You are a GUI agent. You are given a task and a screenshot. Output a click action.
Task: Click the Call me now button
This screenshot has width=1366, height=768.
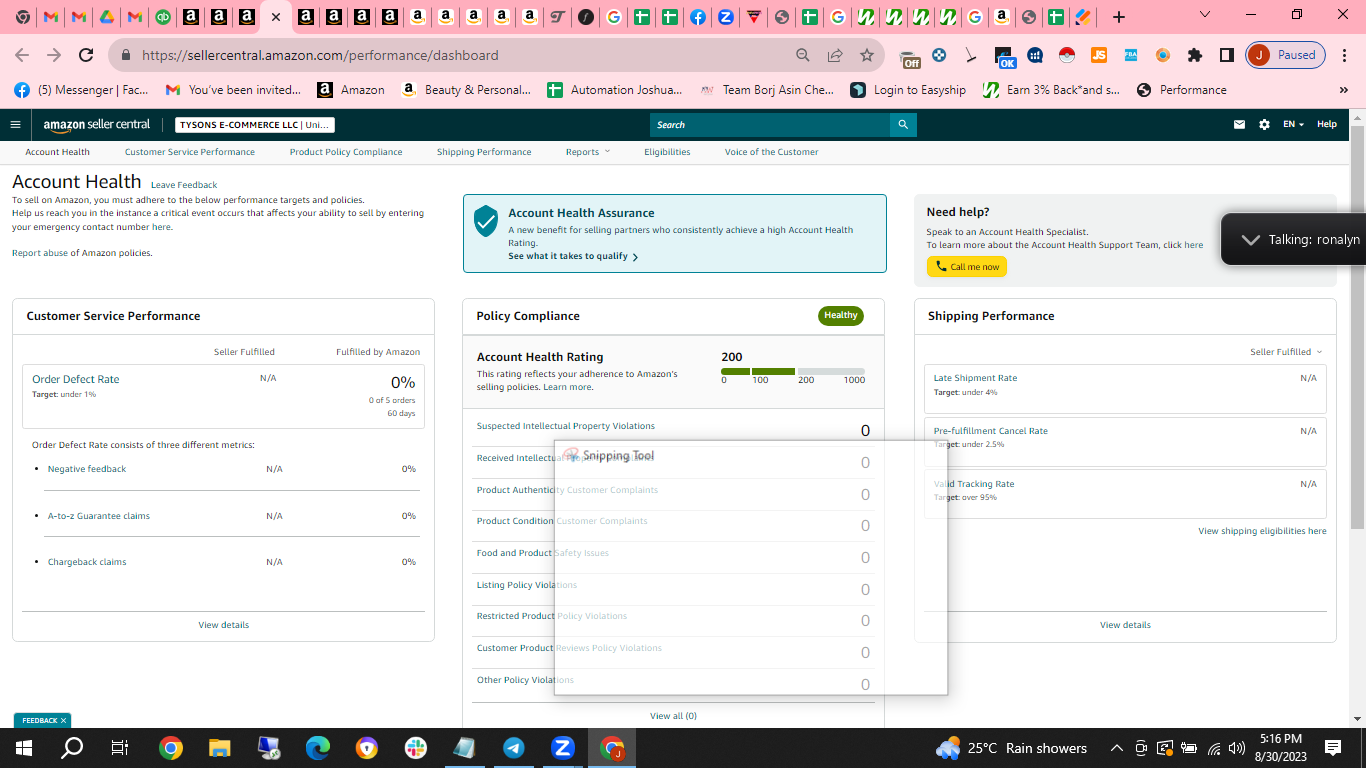click(967, 267)
